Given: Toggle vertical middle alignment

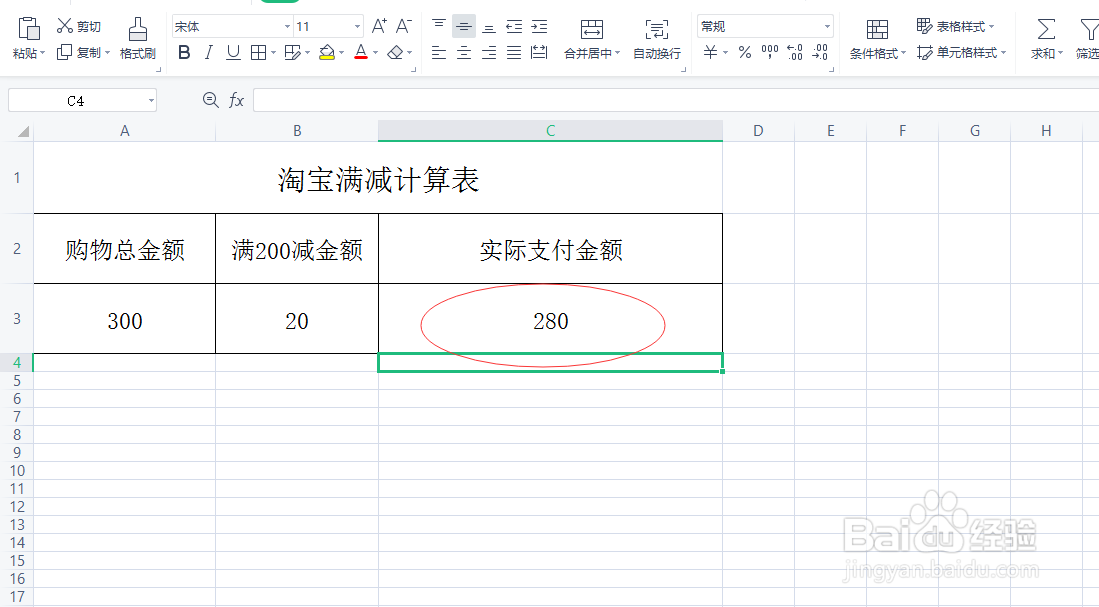Looking at the screenshot, I should point(464,27).
